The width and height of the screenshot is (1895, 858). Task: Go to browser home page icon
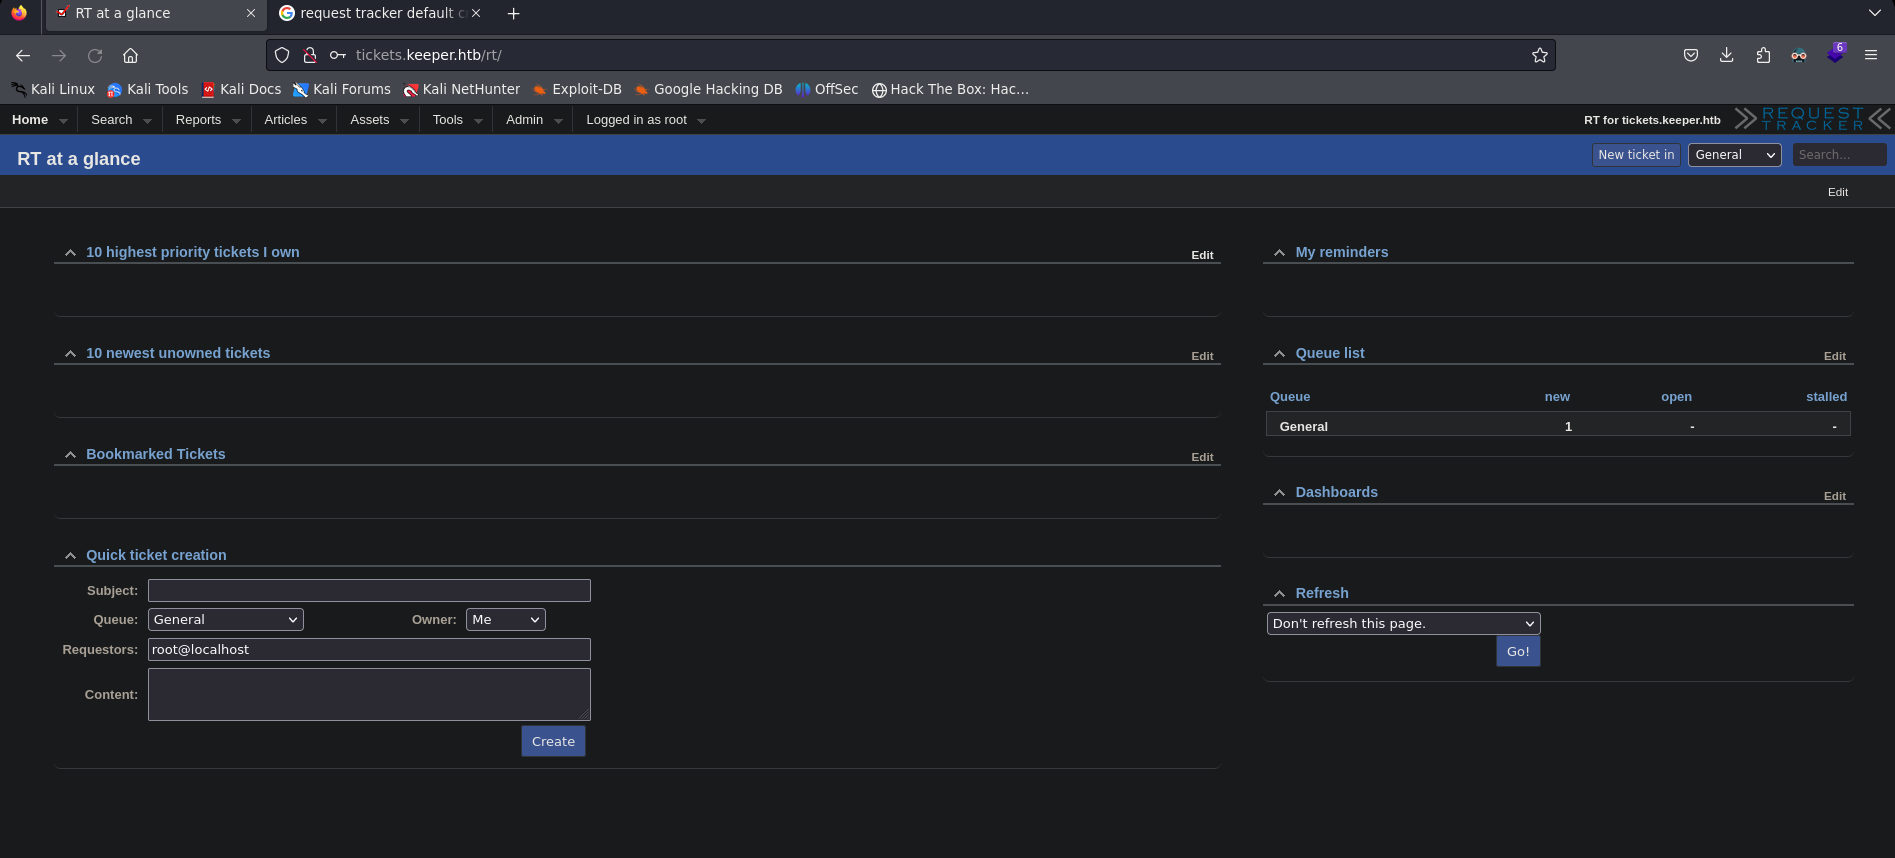point(130,56)
